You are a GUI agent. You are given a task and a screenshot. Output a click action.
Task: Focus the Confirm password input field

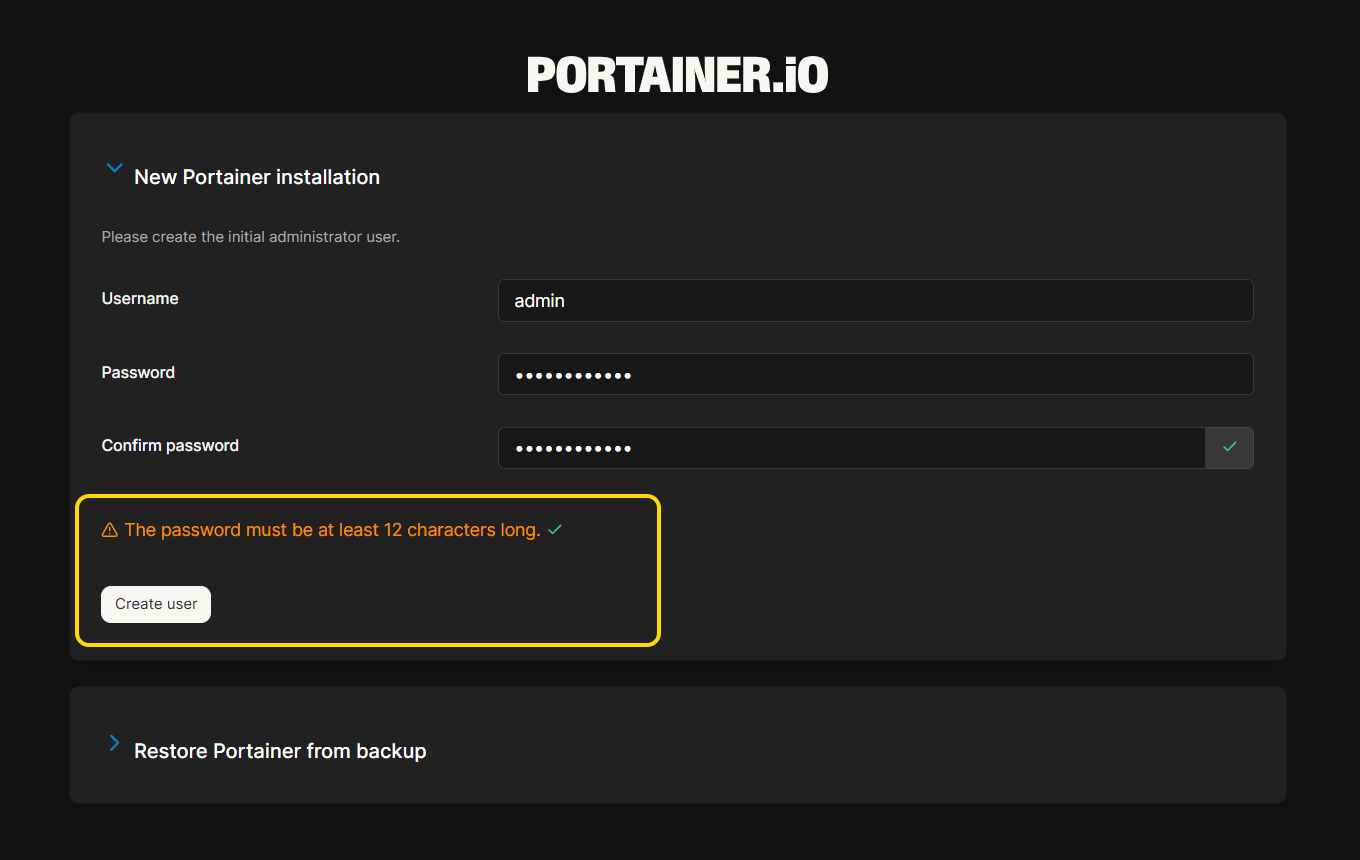852,448
